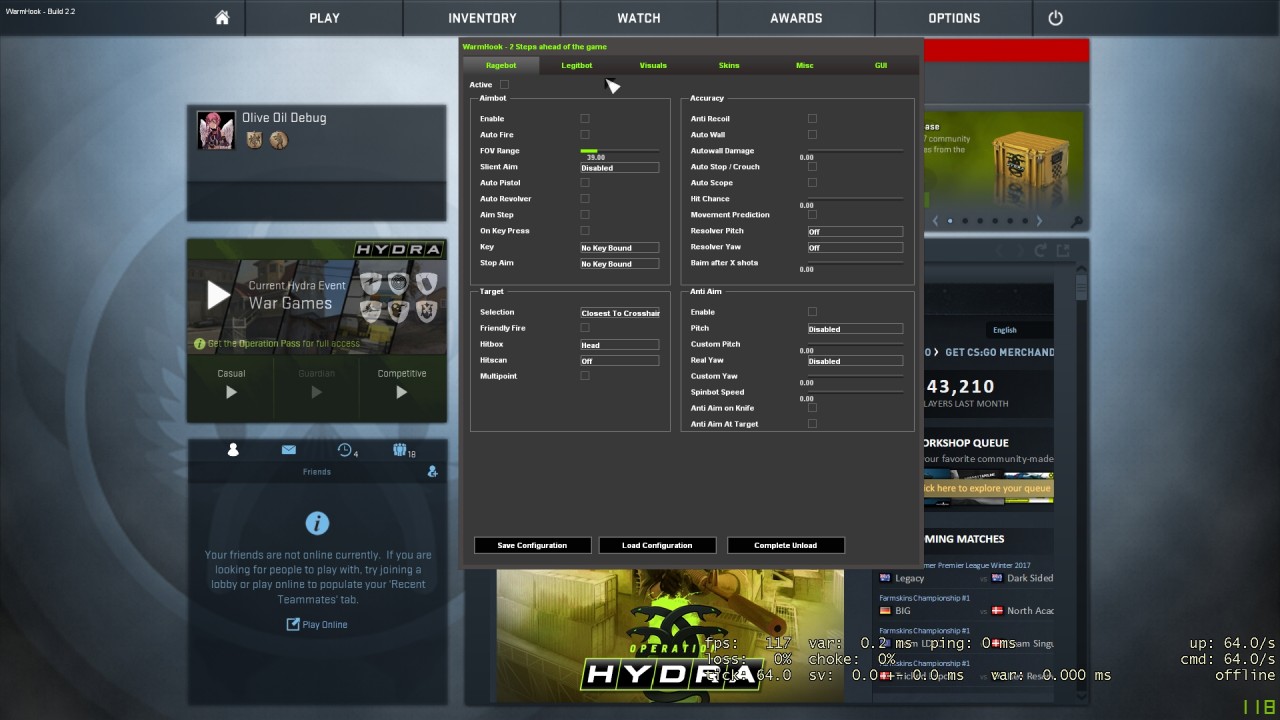The height and width of the screenshot is (720, 1280).
Task: Open the OPTIONS menu
Action: (954, 18)
